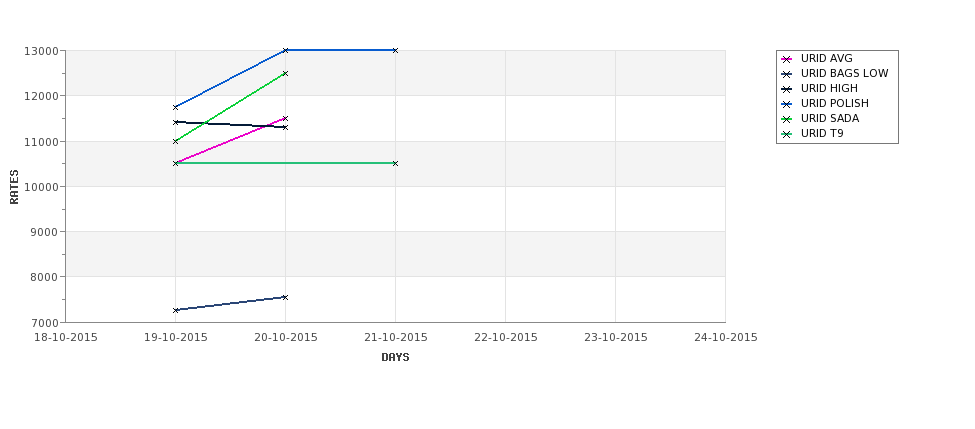Click the magenta AVG point on 20-10-2015
Screen dimensions: 975x429
click(285, 118)
